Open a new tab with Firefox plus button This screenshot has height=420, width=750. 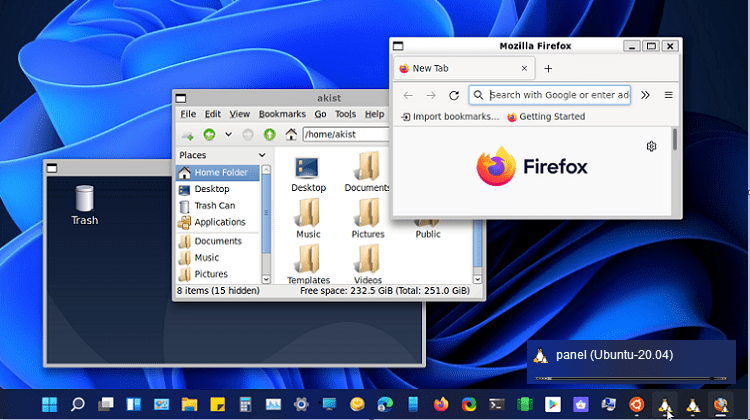pos(548,68)
